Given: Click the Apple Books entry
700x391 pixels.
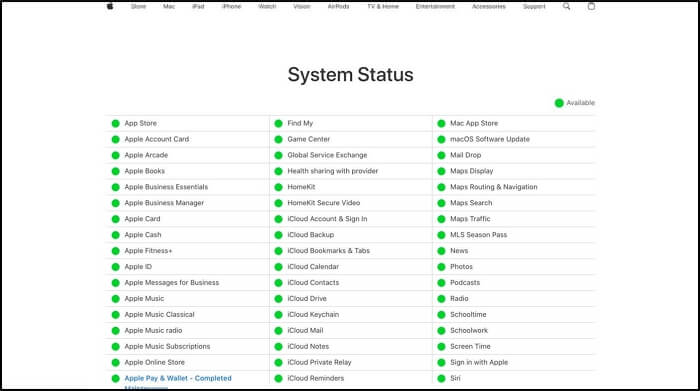Looking at the screenshot, I should [x=145, y=171].
